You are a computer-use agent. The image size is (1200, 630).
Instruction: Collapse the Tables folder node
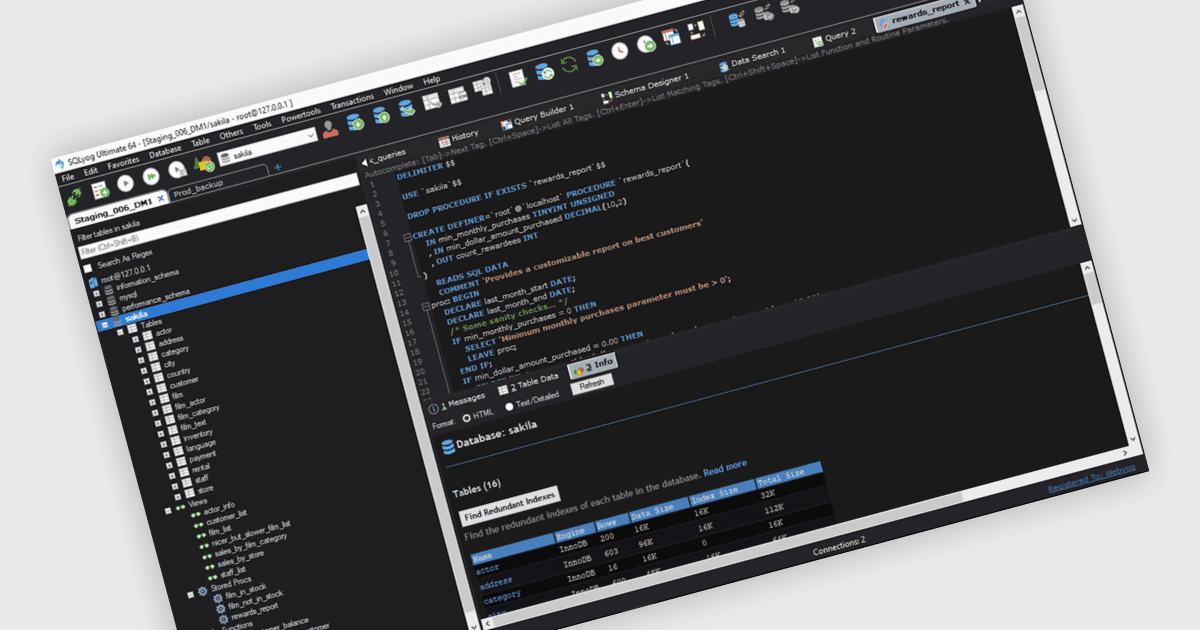pos(121,333)
